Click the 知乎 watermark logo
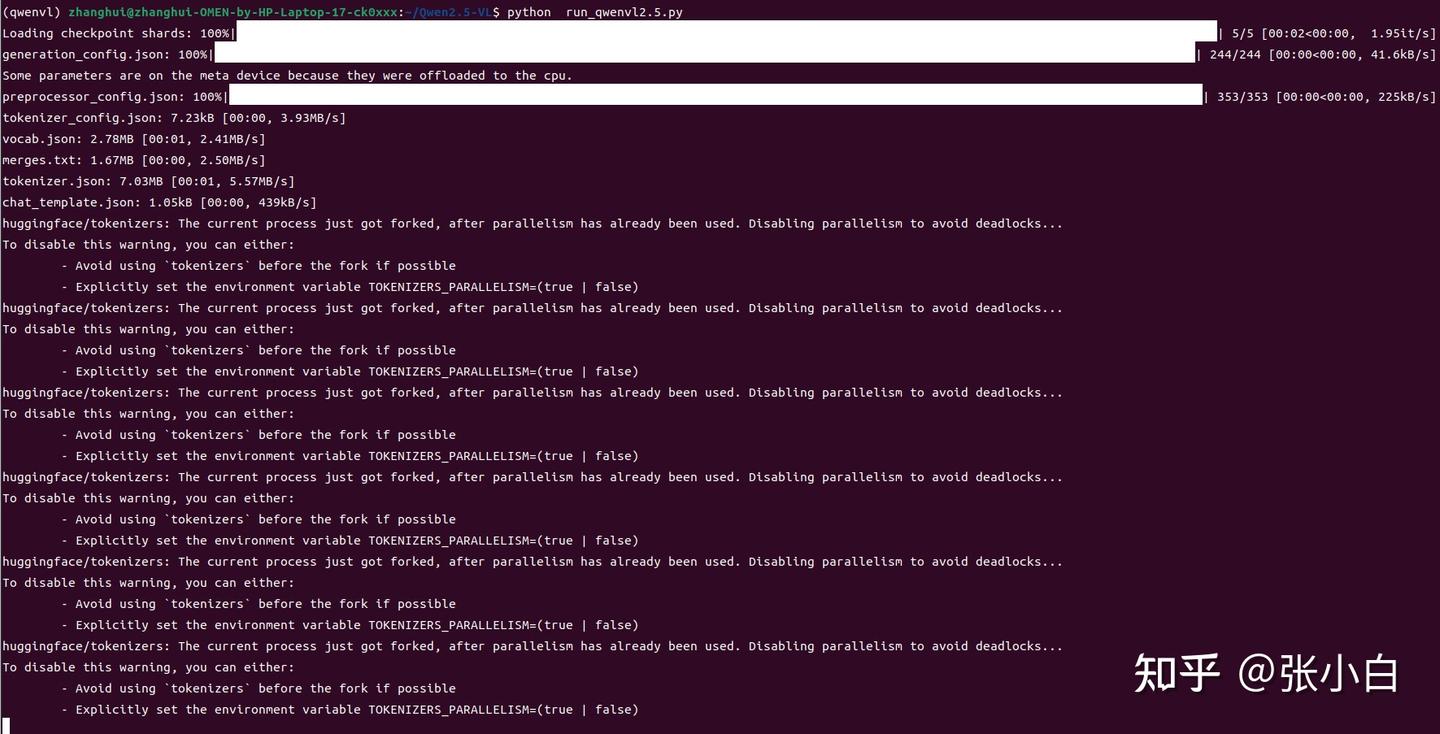This screenshot has width=1440, height=734. (x=1177, y=673)
